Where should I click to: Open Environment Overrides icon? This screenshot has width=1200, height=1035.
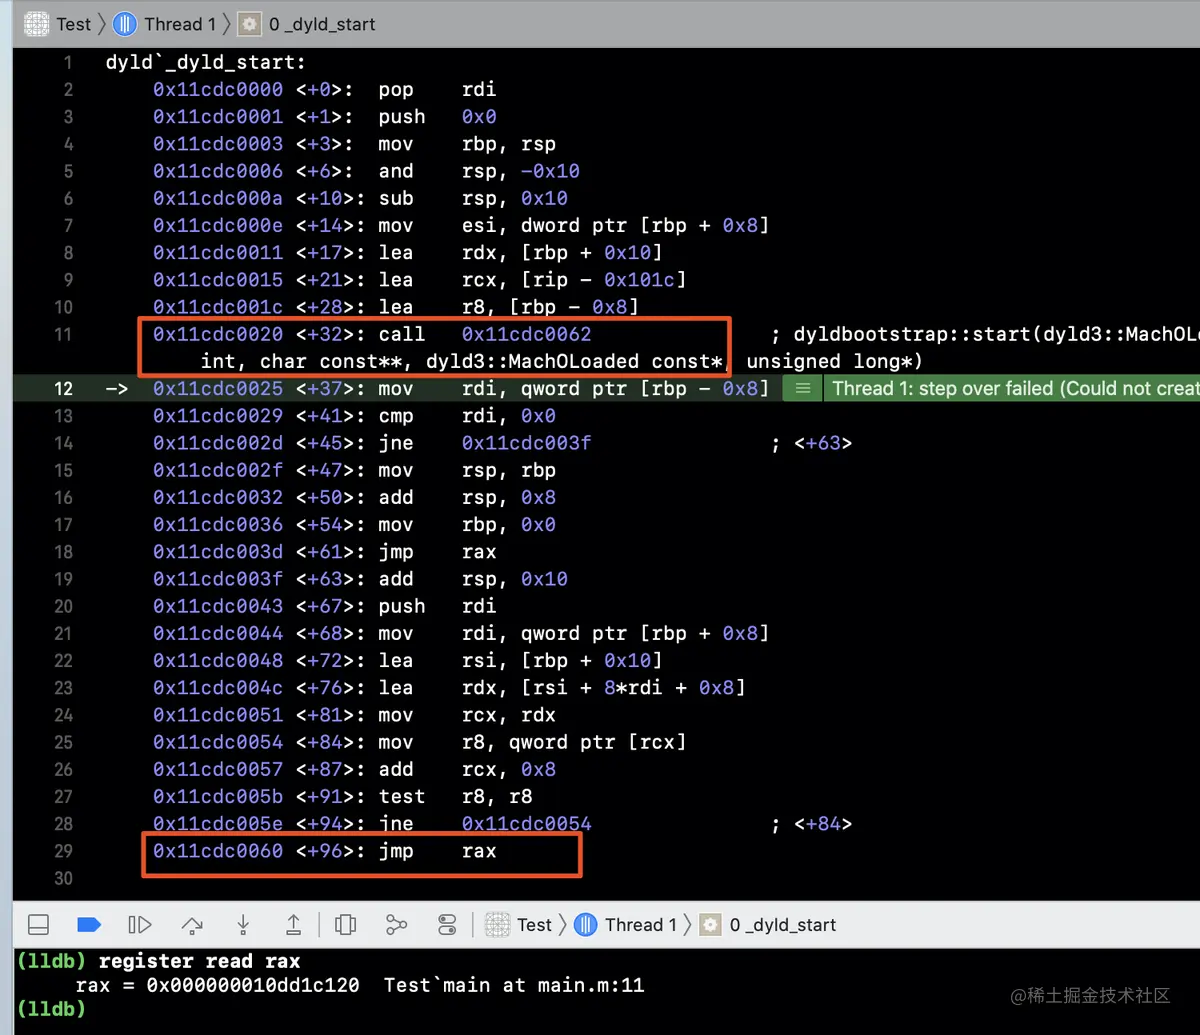point(447,924)
